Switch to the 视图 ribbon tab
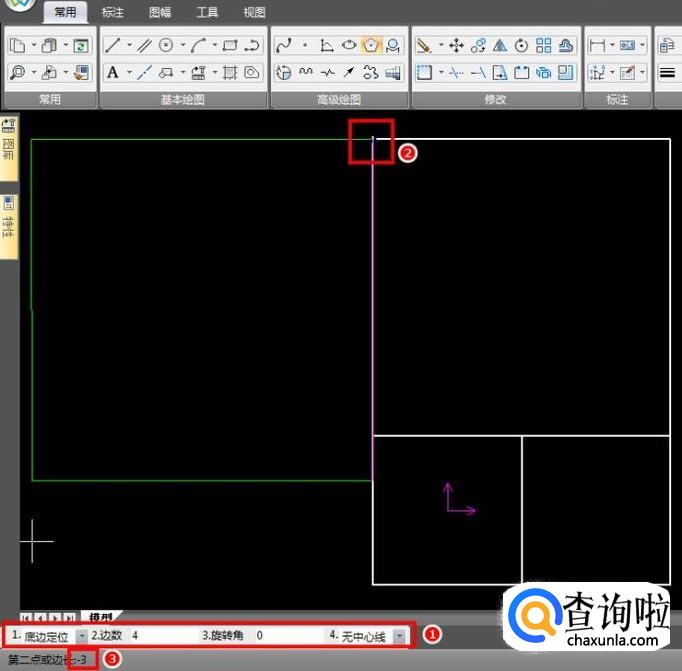682x671 pixels. [254, 13]
